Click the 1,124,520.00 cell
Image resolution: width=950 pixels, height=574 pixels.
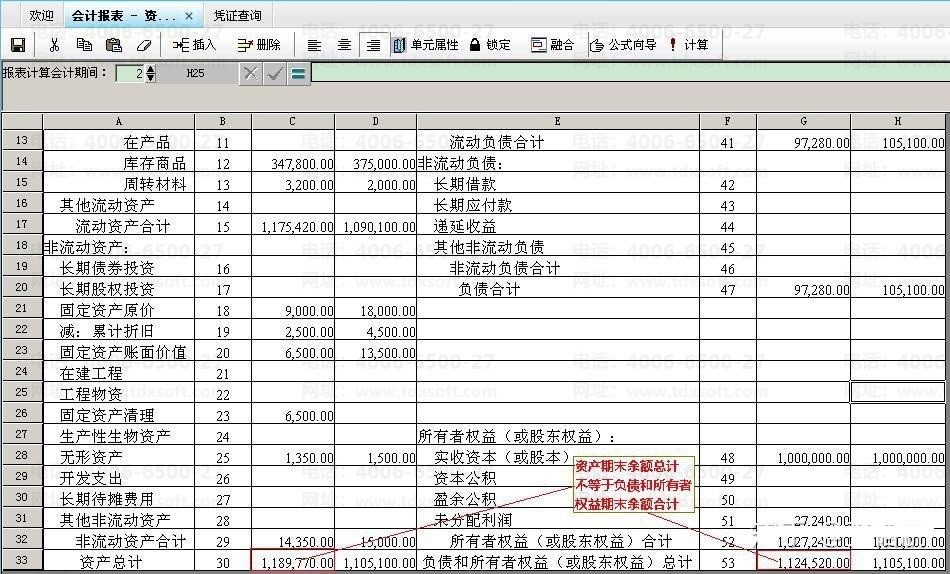804,561
